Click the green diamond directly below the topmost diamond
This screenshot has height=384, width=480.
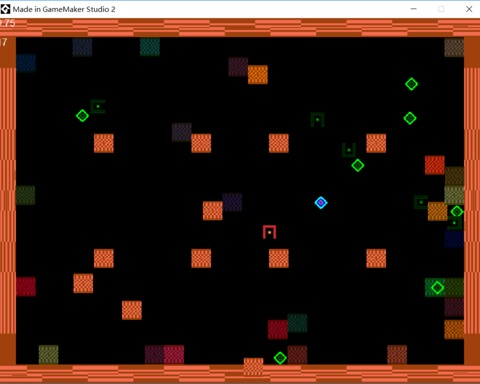click(410, 118)
